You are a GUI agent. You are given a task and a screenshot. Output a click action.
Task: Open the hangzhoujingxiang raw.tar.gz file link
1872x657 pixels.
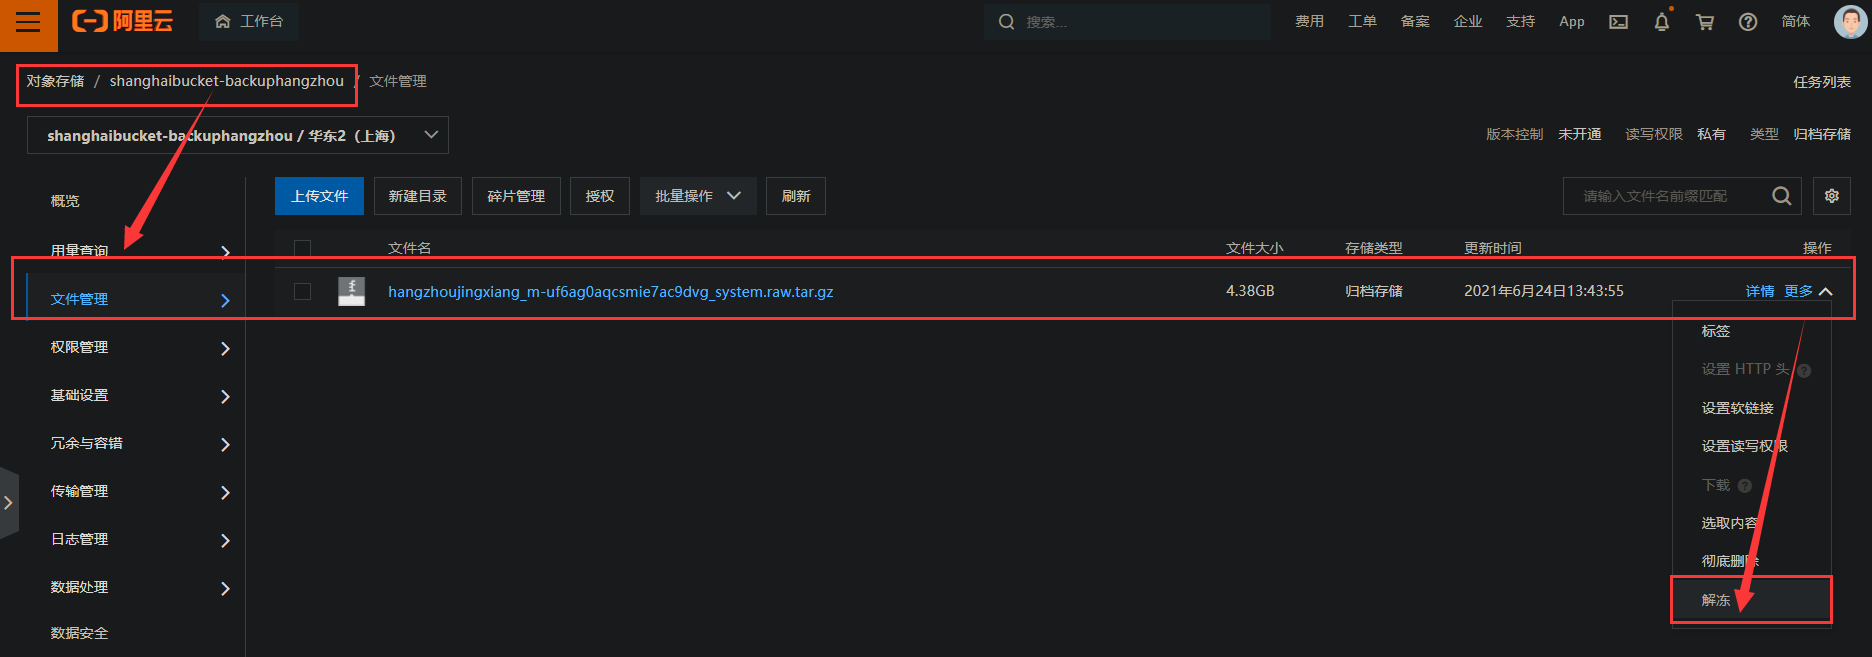tap(610, 292)
